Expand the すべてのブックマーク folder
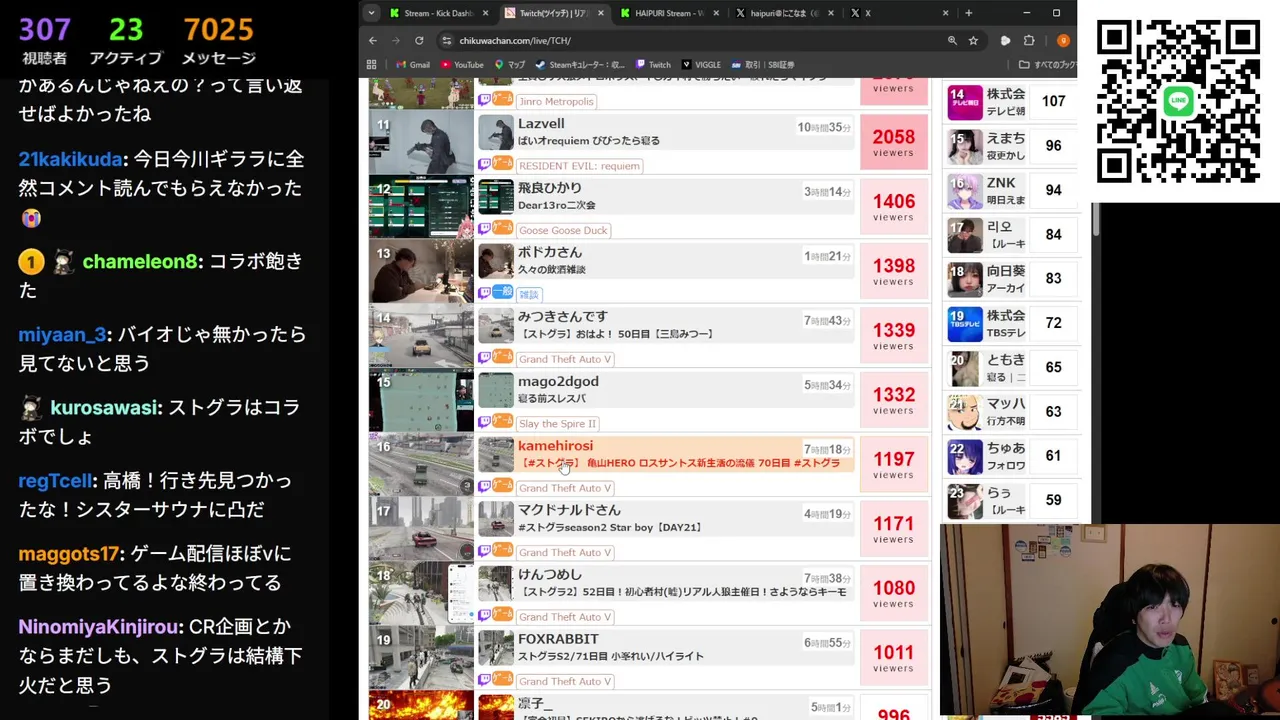 1047,65
